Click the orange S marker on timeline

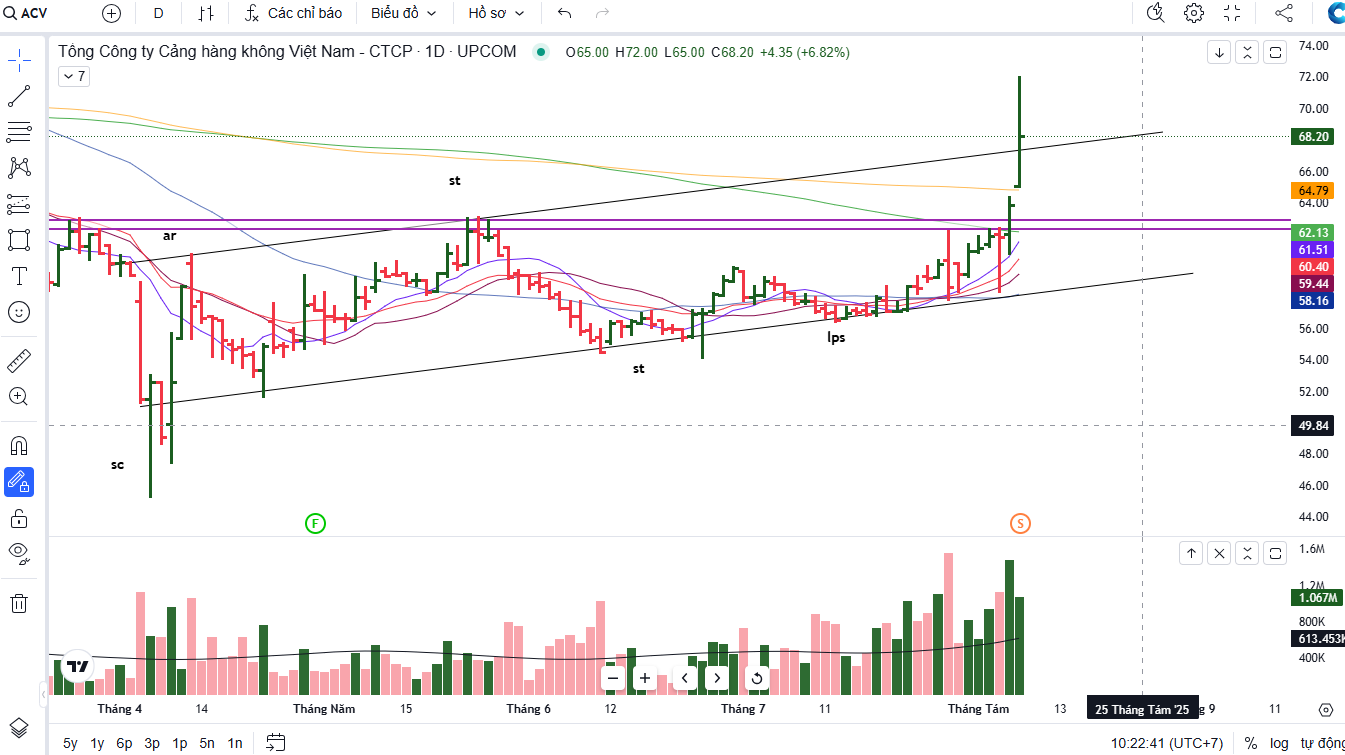[x=1020, y=523]
